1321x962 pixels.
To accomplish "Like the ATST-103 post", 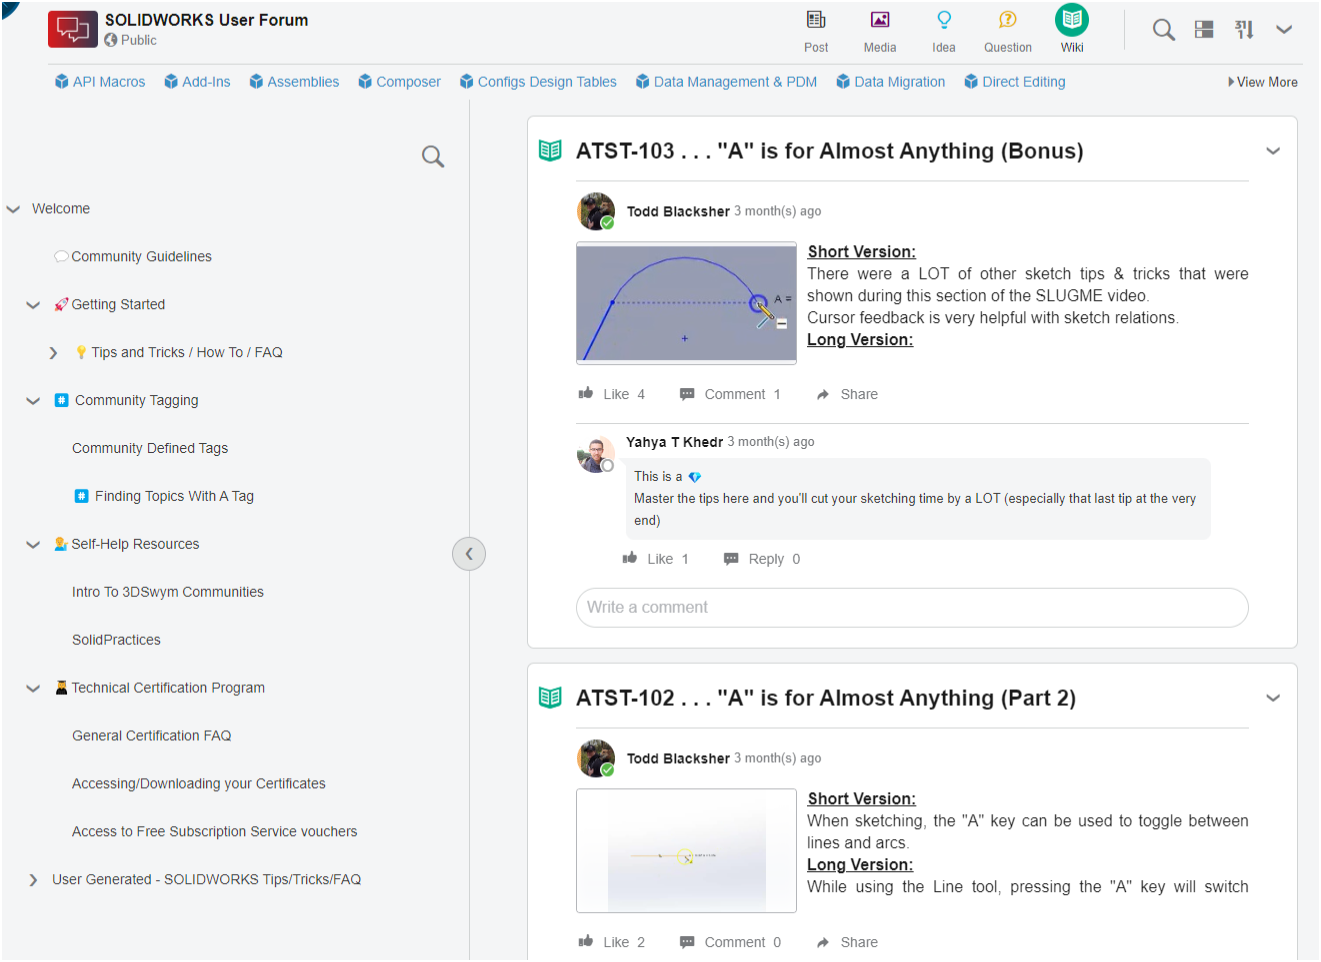I will pyautogui.click(x=611, y=395).
